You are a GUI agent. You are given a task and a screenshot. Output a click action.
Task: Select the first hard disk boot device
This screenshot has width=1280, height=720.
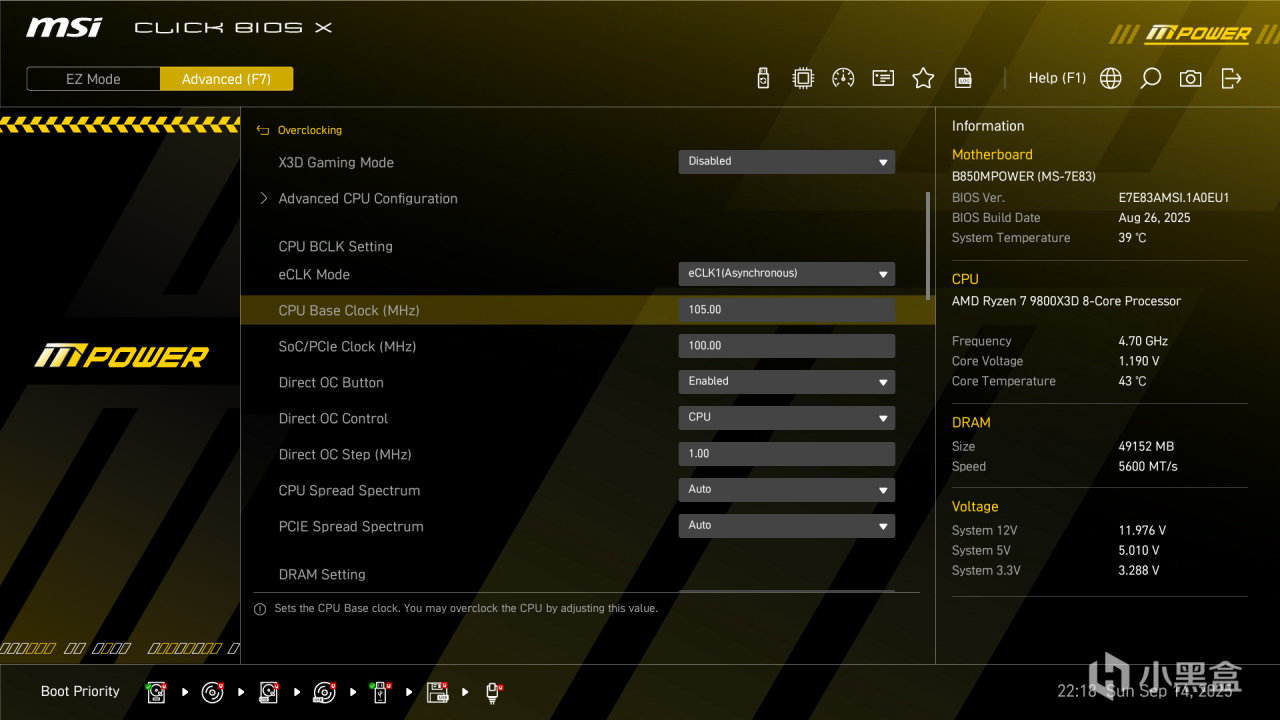(x=157, y=691)
